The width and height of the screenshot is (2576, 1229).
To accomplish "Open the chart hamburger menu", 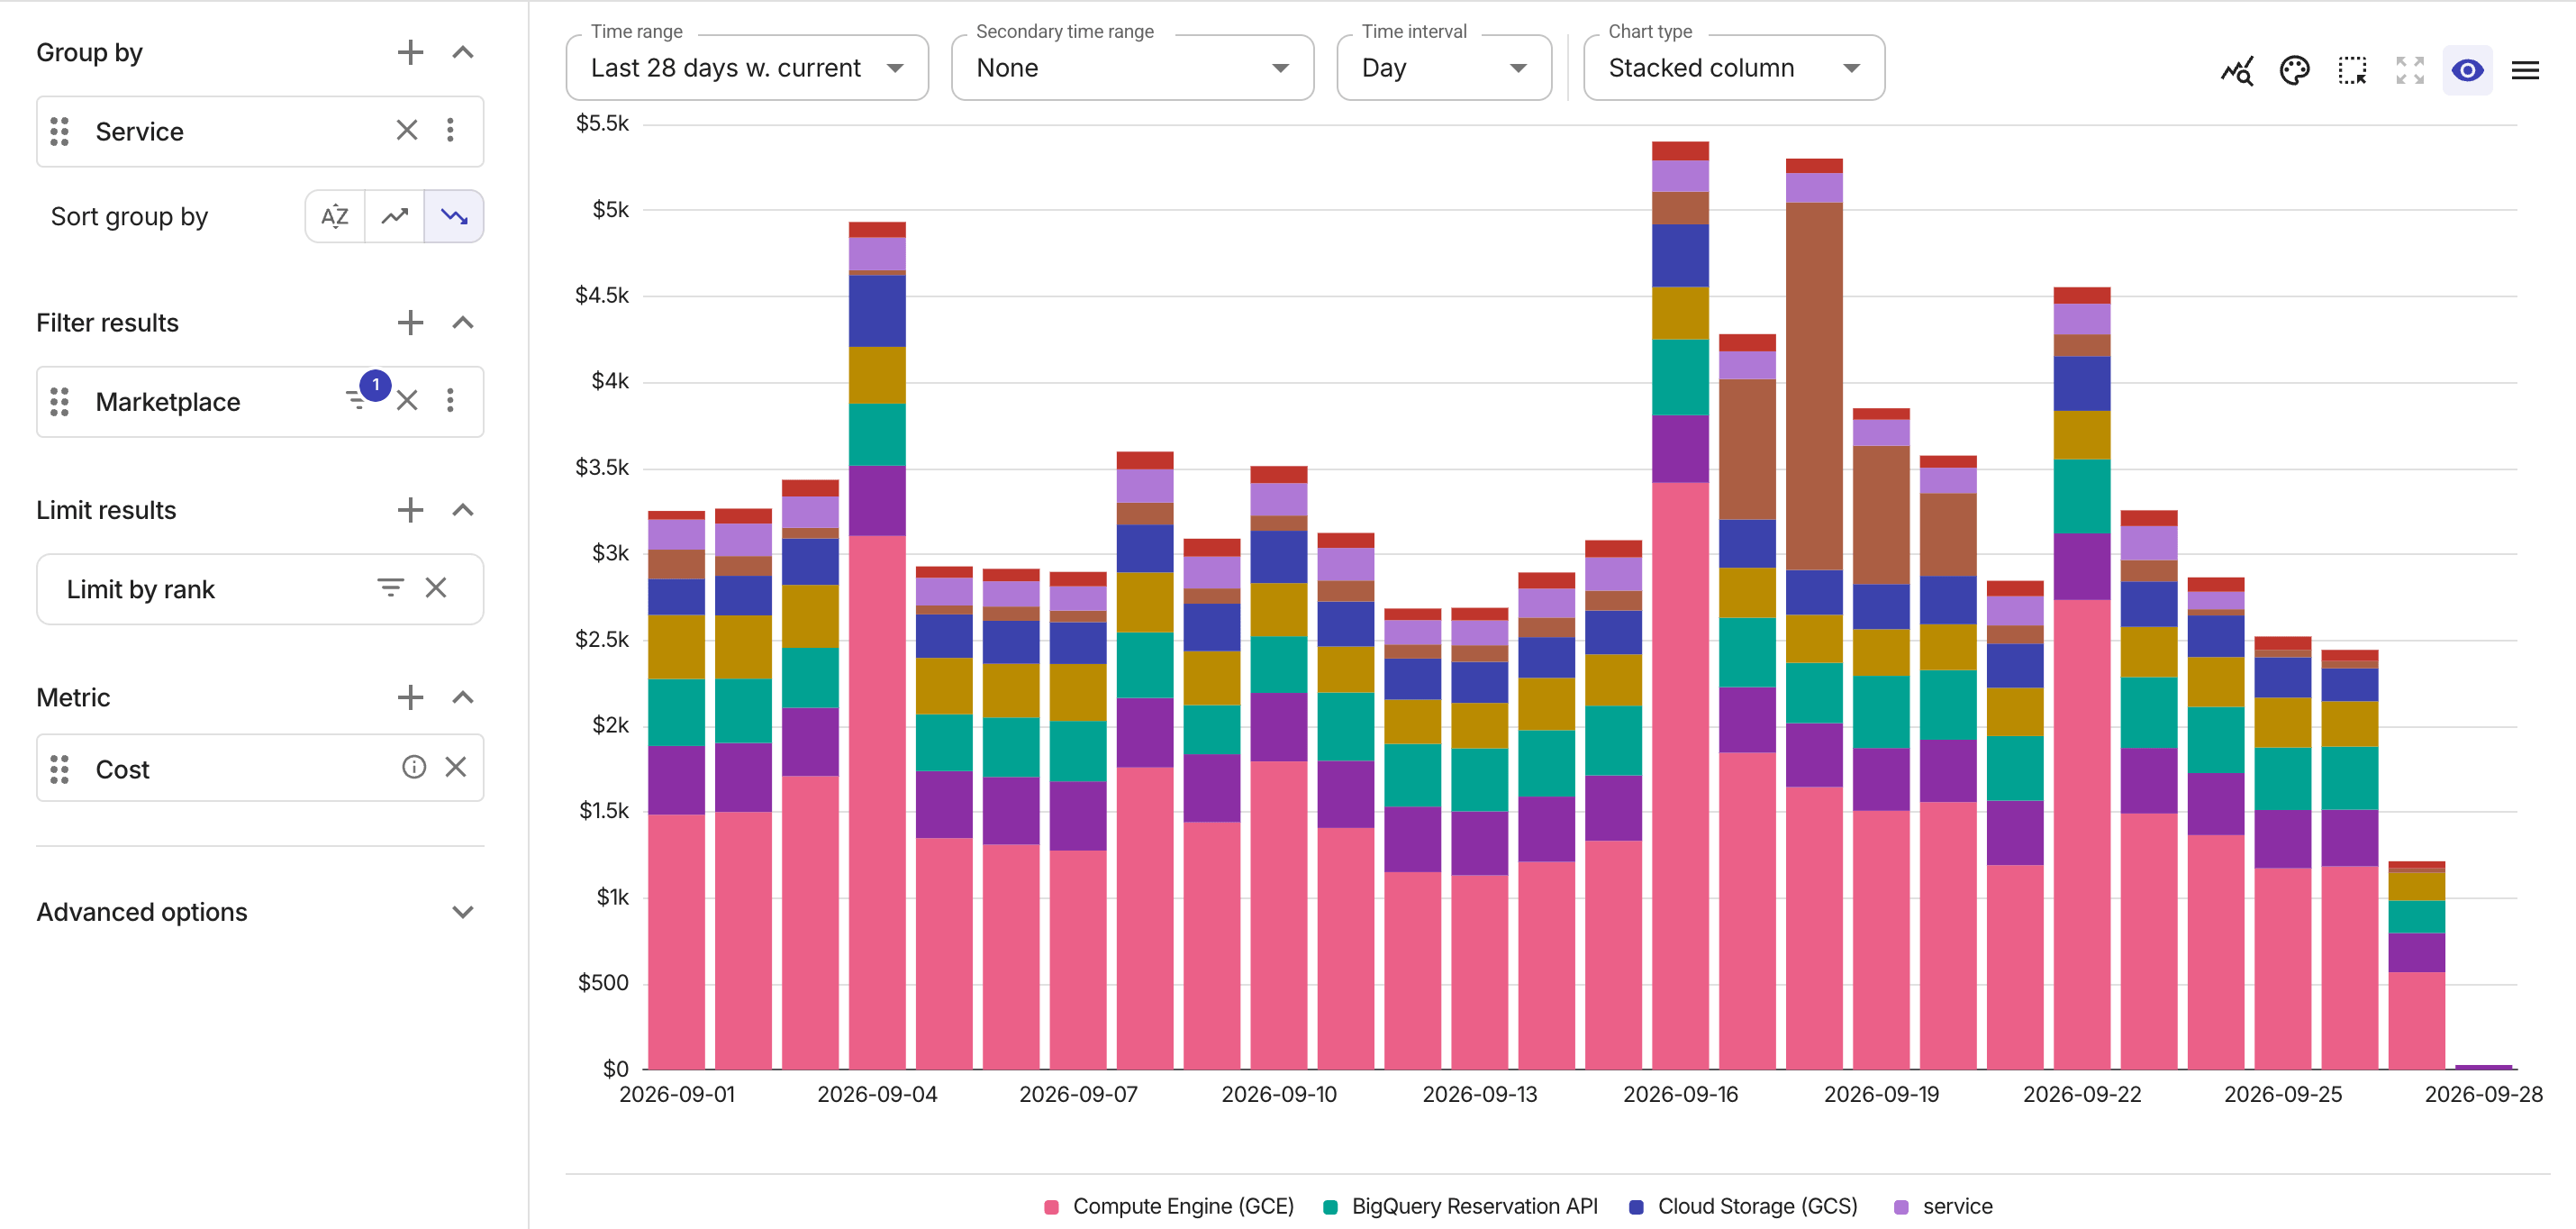I will coord(2525,70).
